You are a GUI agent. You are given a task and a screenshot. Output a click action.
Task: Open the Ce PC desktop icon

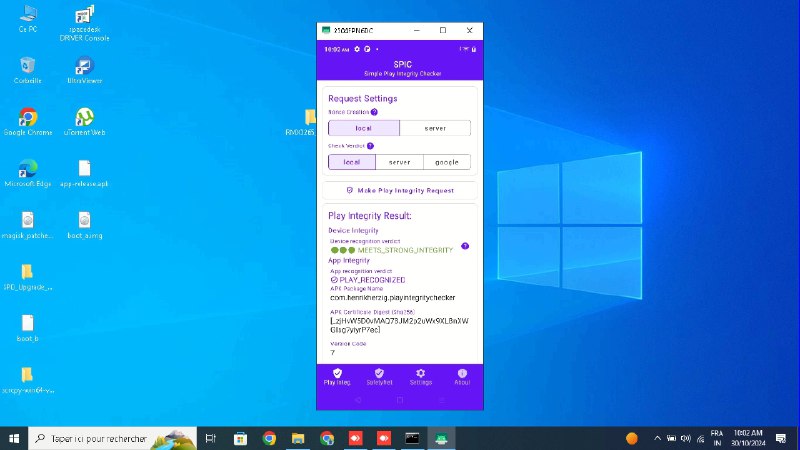click(x=28, y=19)
